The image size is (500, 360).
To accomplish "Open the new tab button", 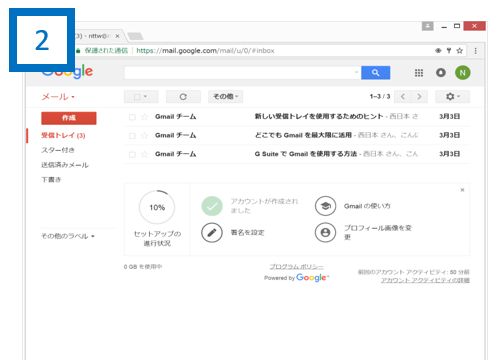I will click(135, 36).
